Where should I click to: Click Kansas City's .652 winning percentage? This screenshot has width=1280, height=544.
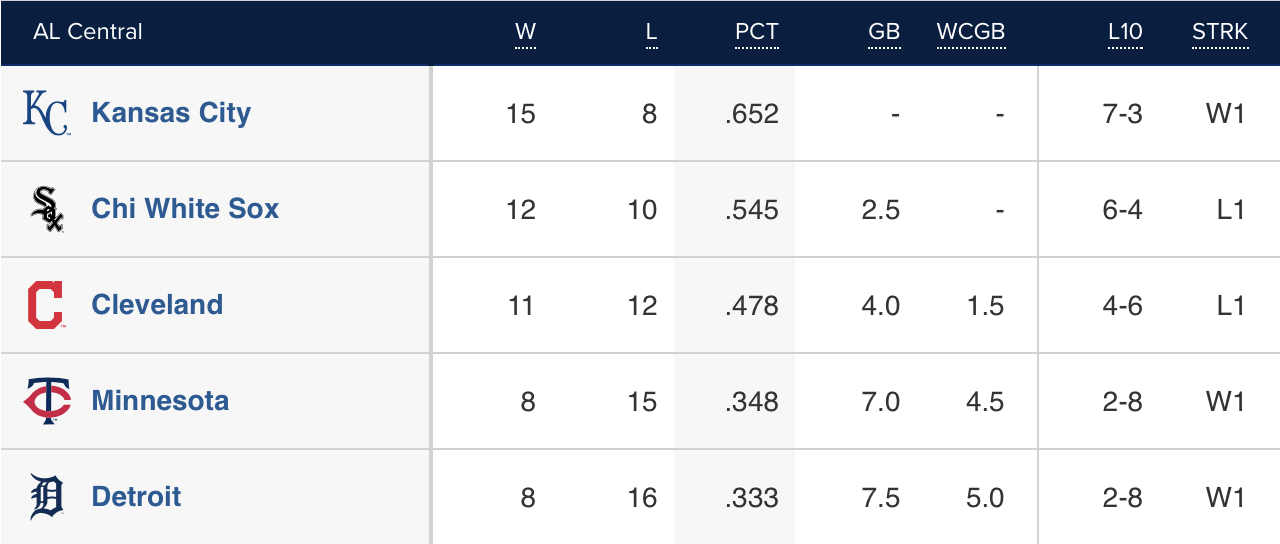click(752, 114)
